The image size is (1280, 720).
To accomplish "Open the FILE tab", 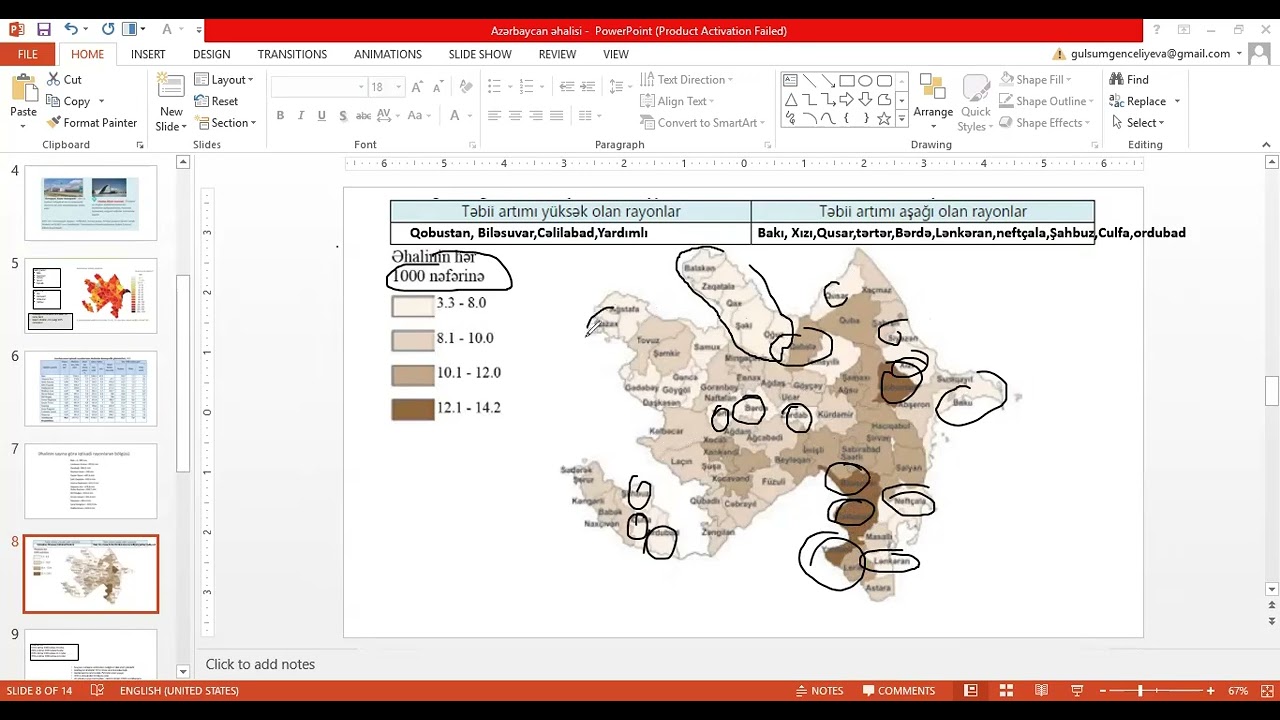I will tap(28, 54).
